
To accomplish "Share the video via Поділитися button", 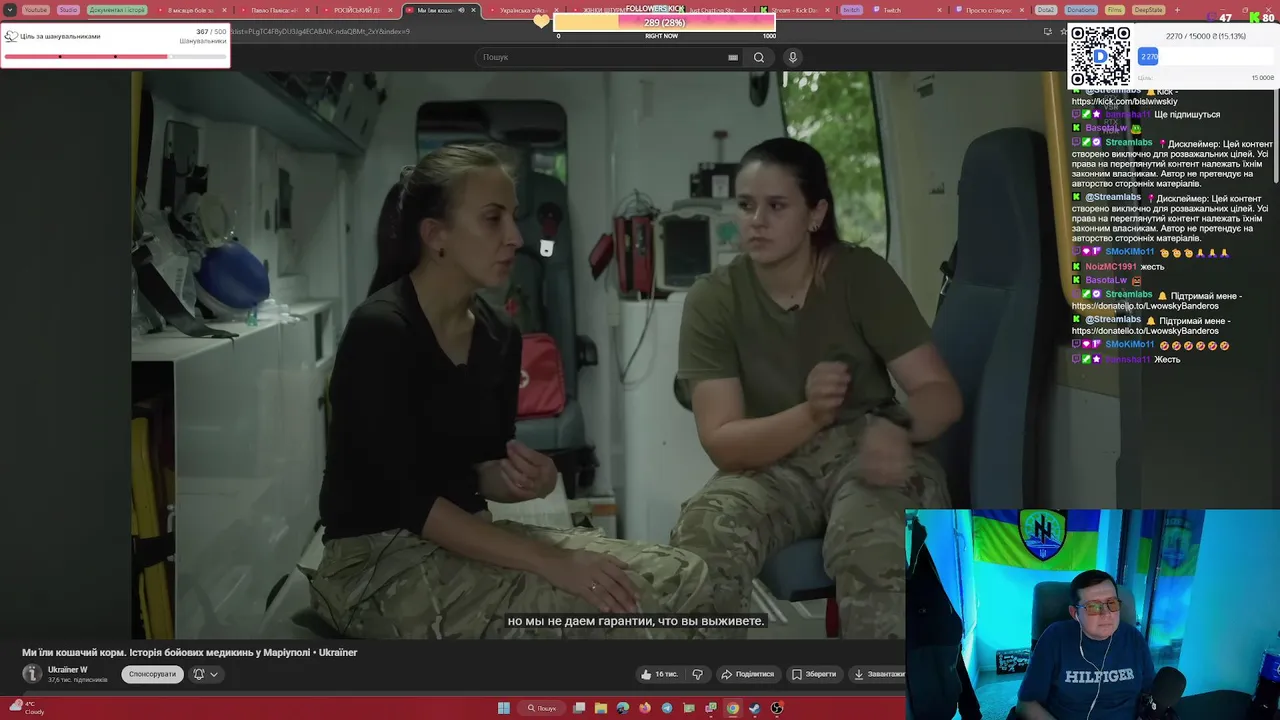I will click(x=748, y=674).
